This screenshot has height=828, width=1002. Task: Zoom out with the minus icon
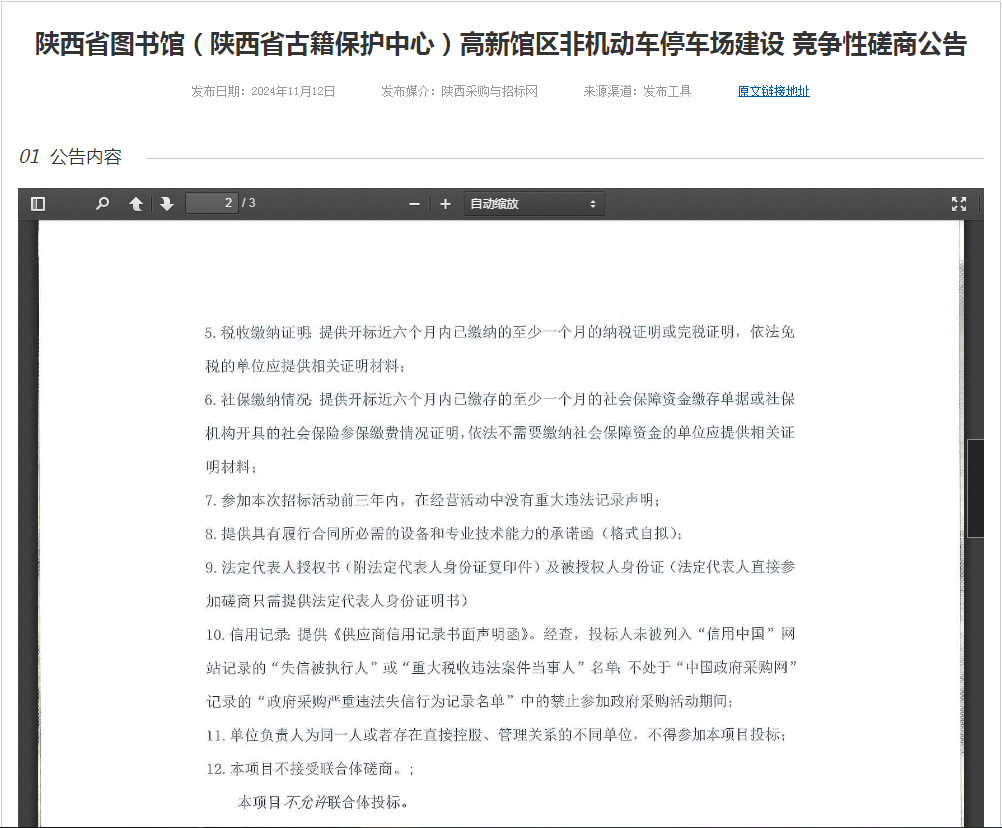[x=414, y=204]
